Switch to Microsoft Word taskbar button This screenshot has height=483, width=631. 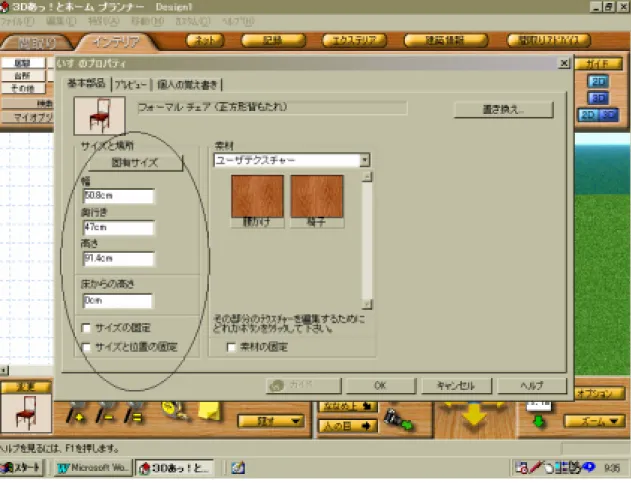click(93, 468)
